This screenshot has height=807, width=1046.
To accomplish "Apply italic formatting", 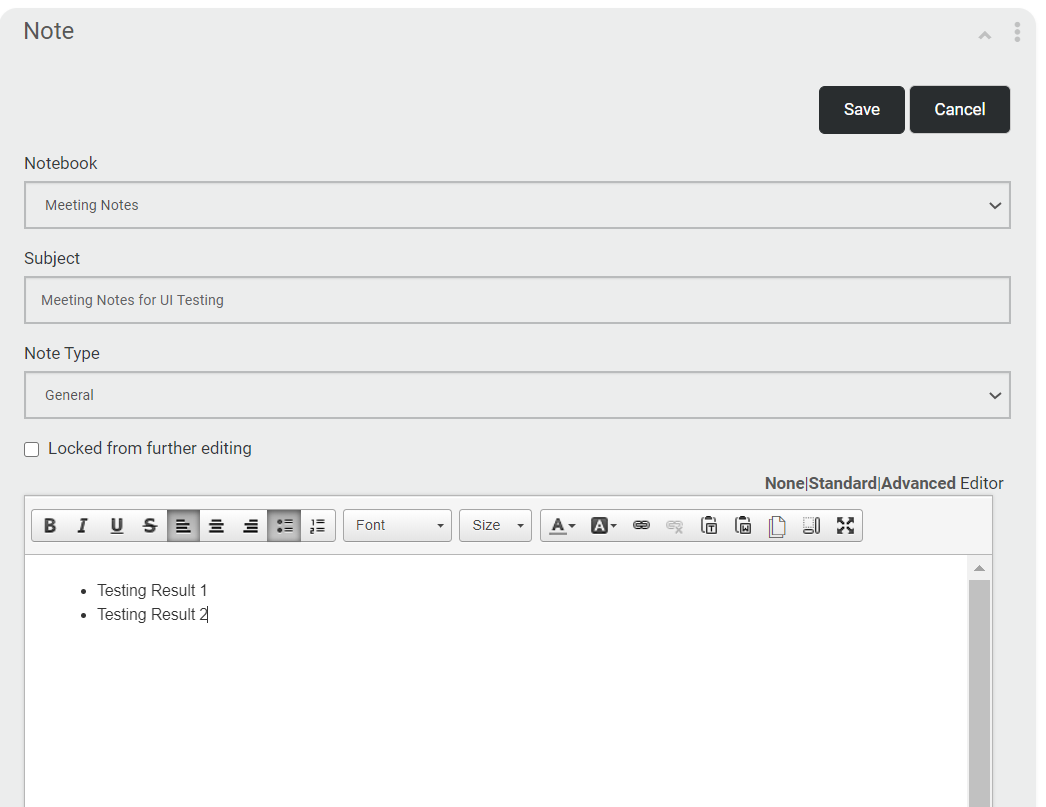I will (x=83, y=526).
